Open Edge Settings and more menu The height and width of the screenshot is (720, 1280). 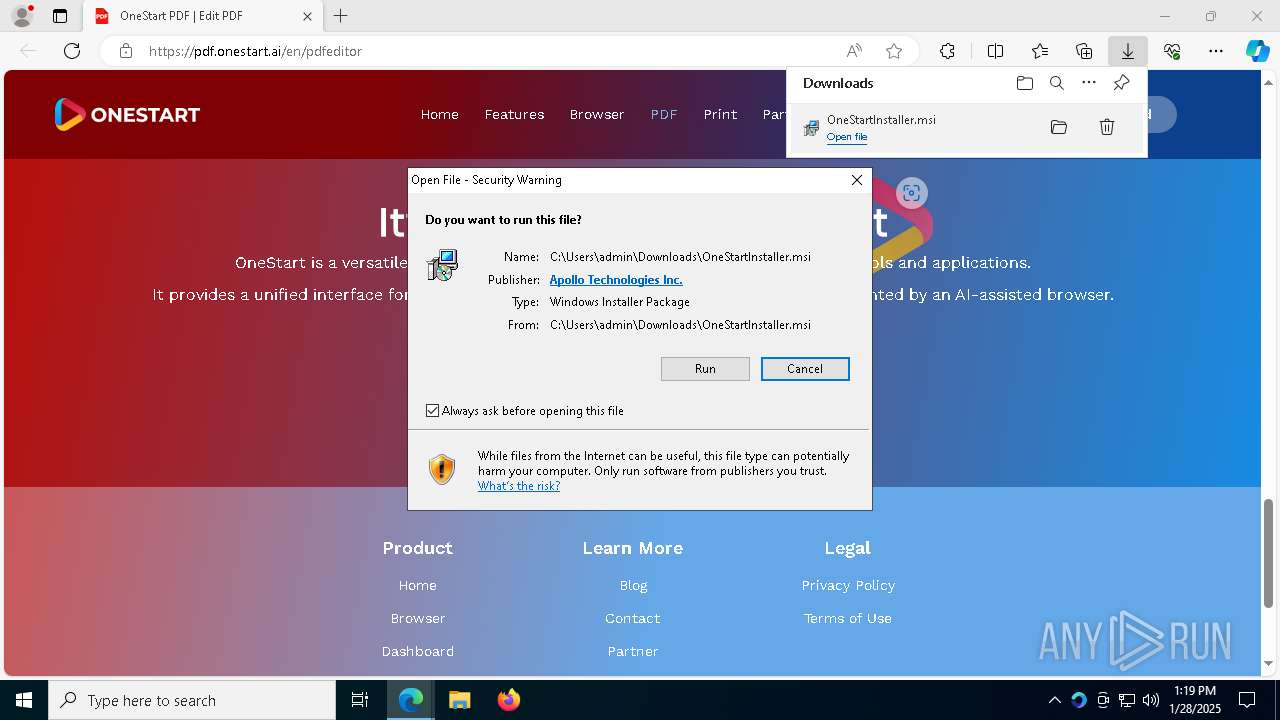[x=1216, y=51]
